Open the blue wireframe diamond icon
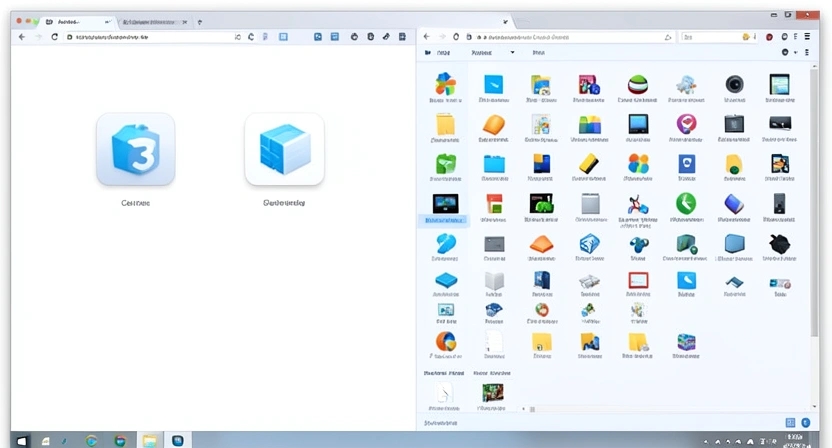 coord(589,244)
